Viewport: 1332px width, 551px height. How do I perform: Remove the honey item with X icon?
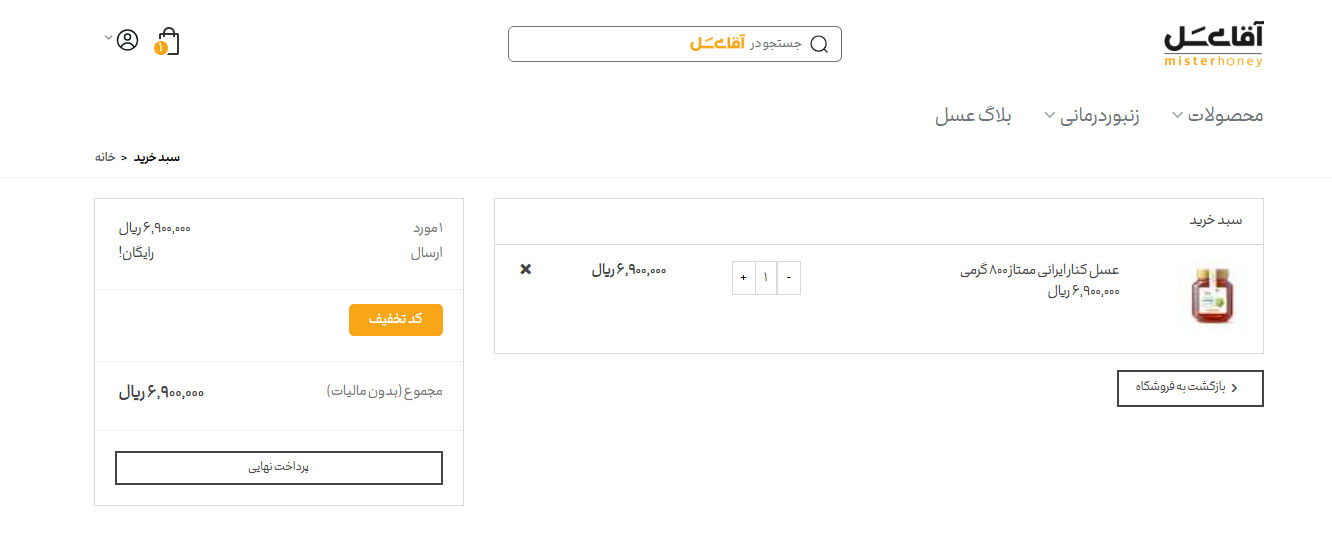tap(526, 269)
